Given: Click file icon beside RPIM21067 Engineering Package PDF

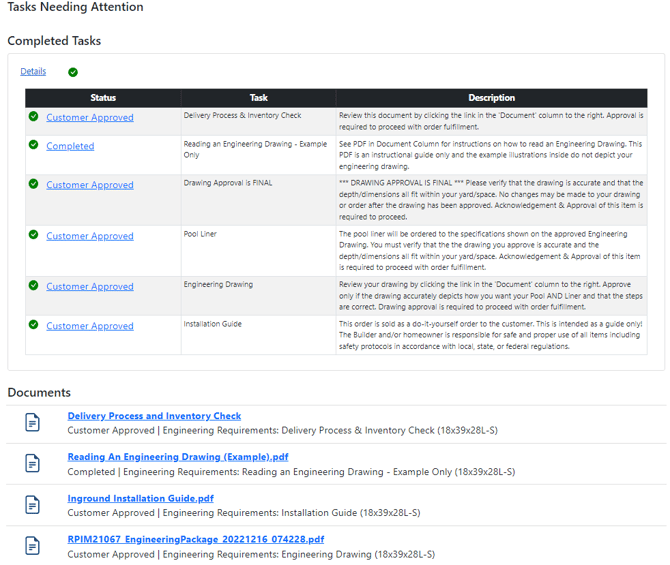Looking at the screenshot, I should [x=33, y=545].
